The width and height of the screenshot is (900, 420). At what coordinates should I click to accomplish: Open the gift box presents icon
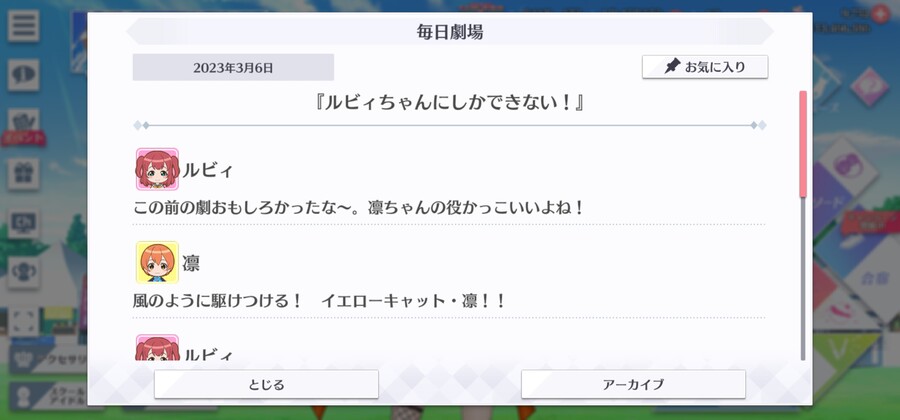(x=24, y=174)
